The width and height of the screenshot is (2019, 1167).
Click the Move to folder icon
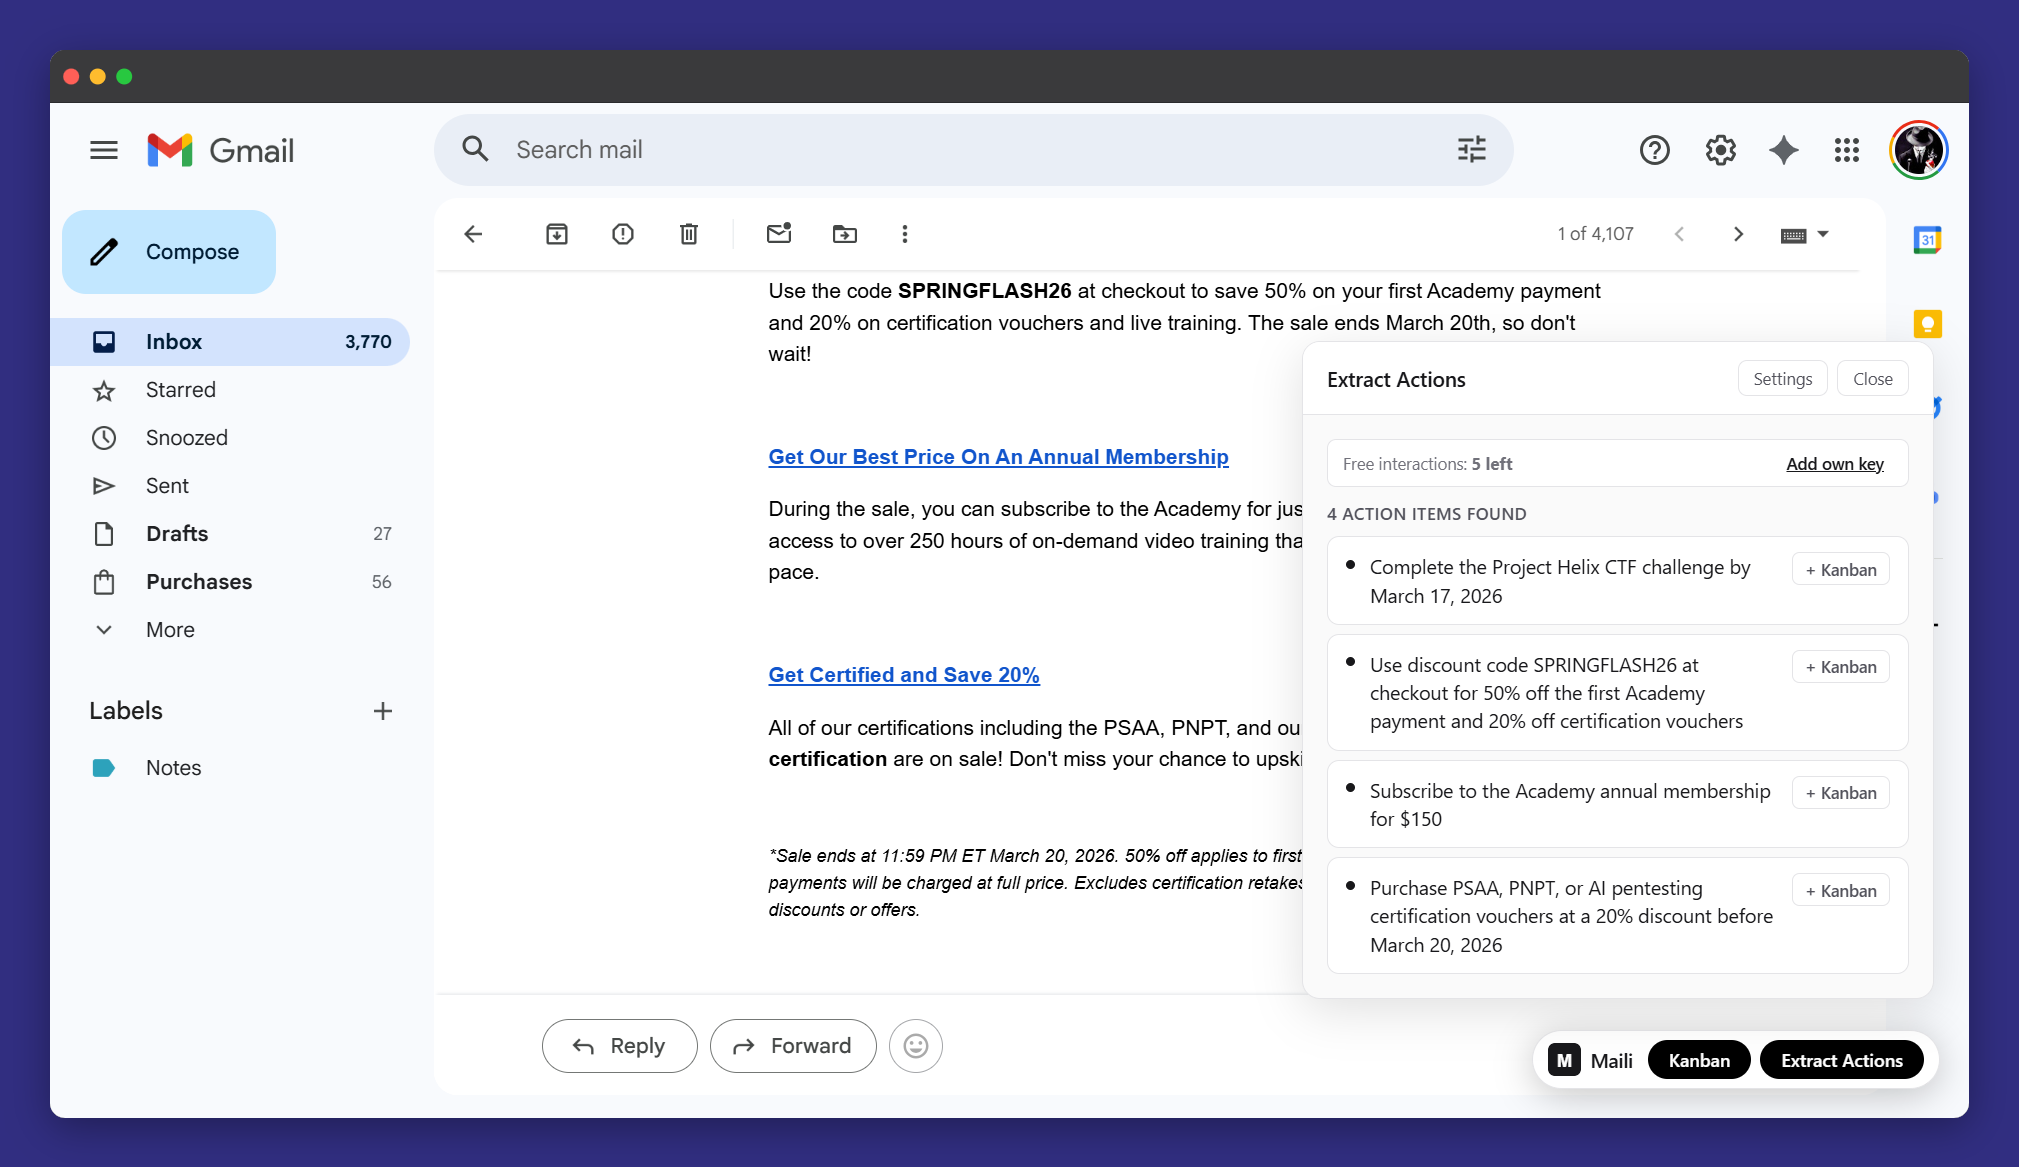click(x=845, y=234)
